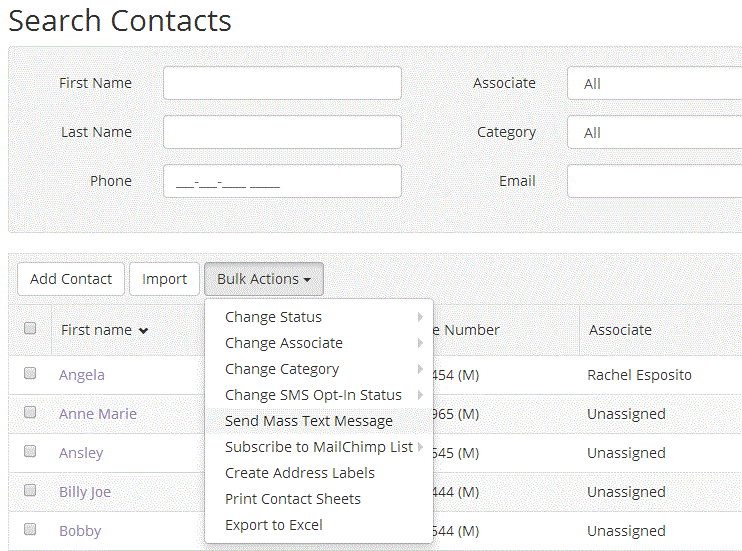Check the box next to Angela

pyautogui.click(x=30, y=373)
